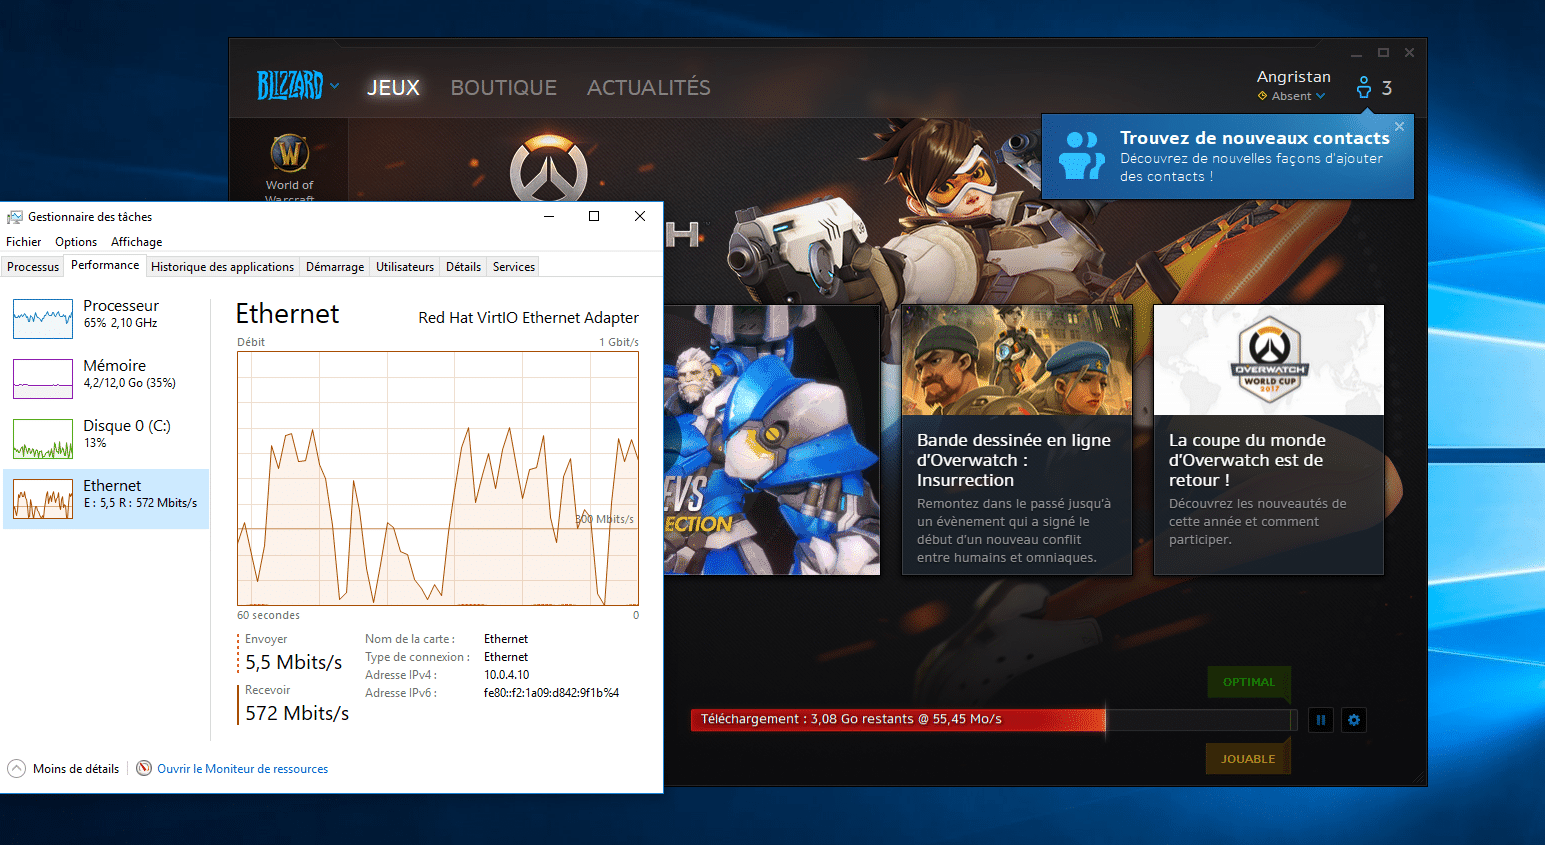1545x845 pixels.
Task: Open the friends list icon
Action: (1364, 88)
